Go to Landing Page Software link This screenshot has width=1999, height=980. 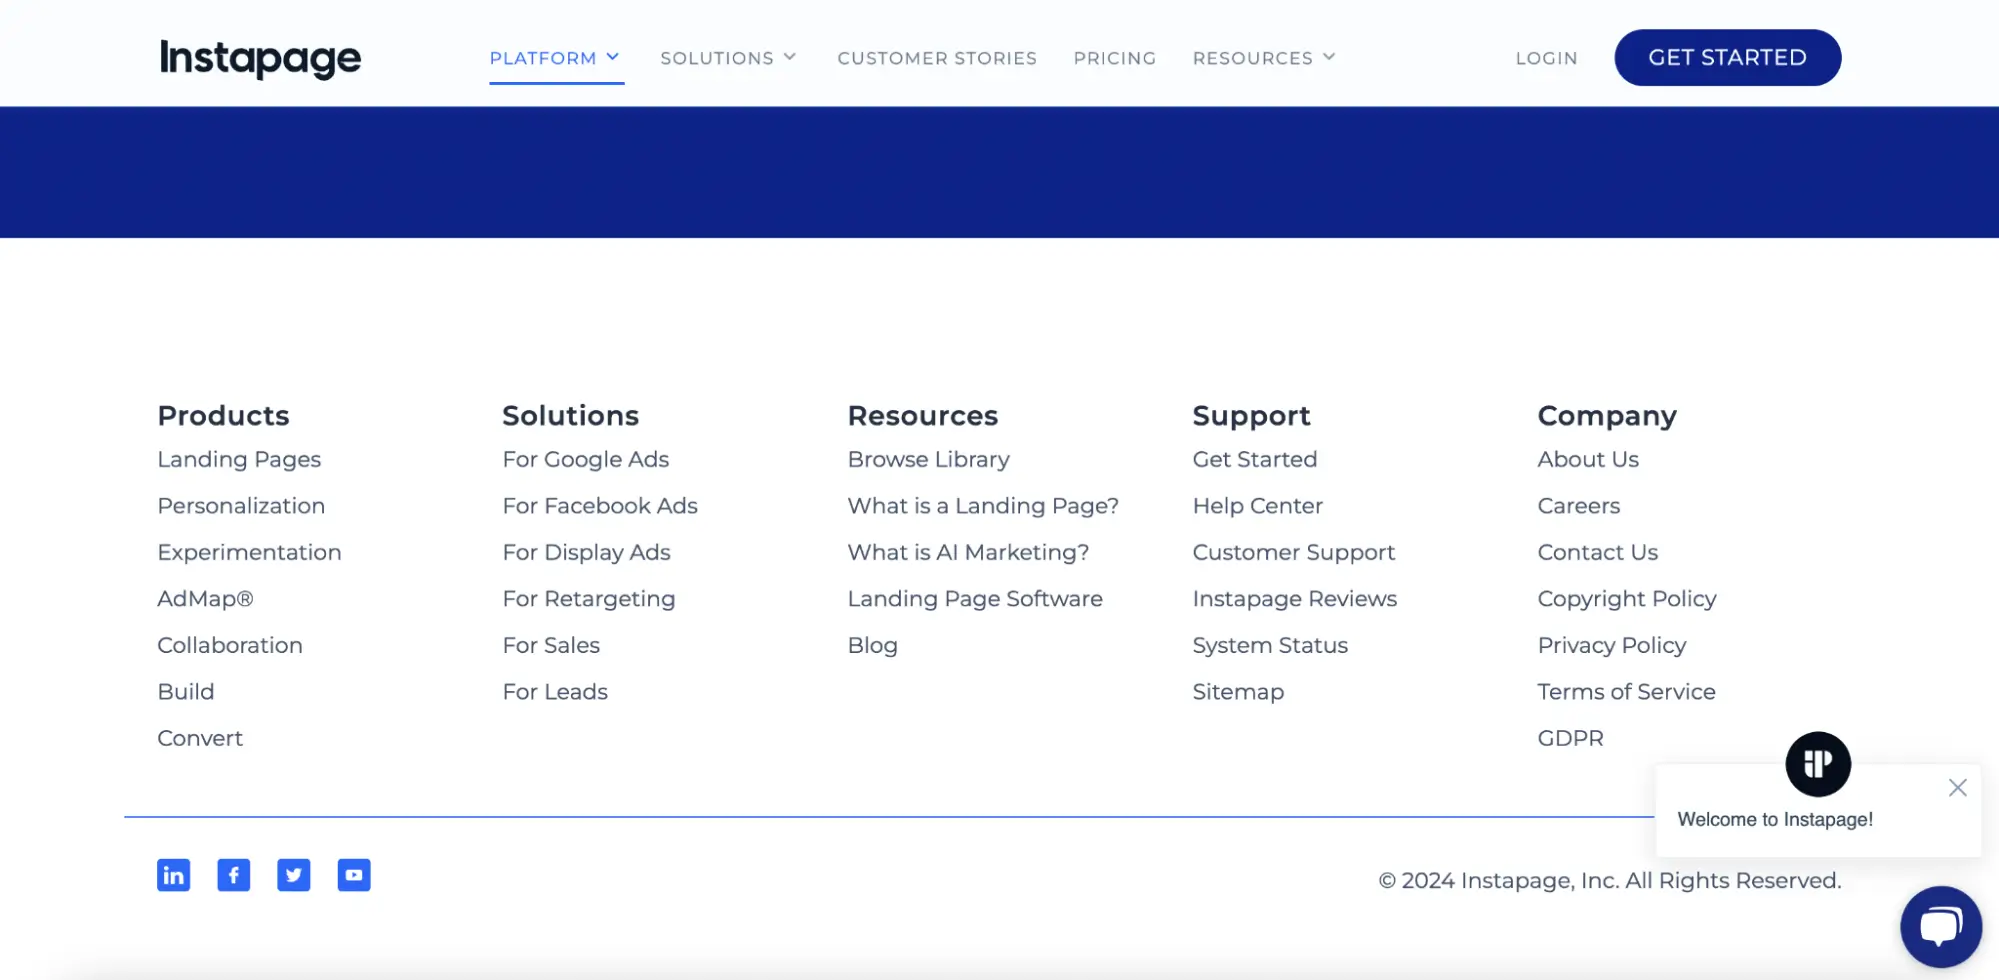pyautogui.click(x=975, y=599)
